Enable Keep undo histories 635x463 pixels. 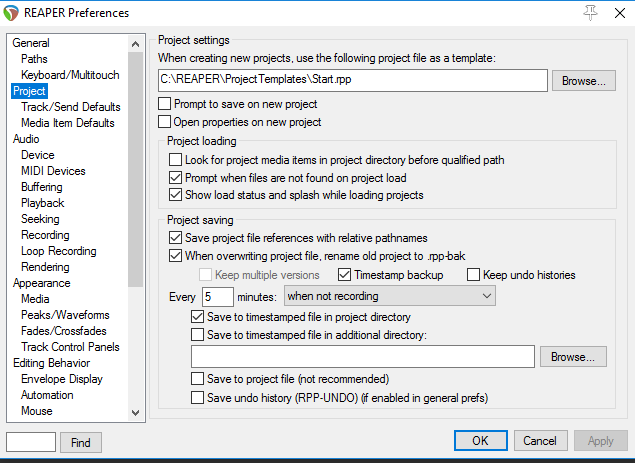(x=473, y=275)
